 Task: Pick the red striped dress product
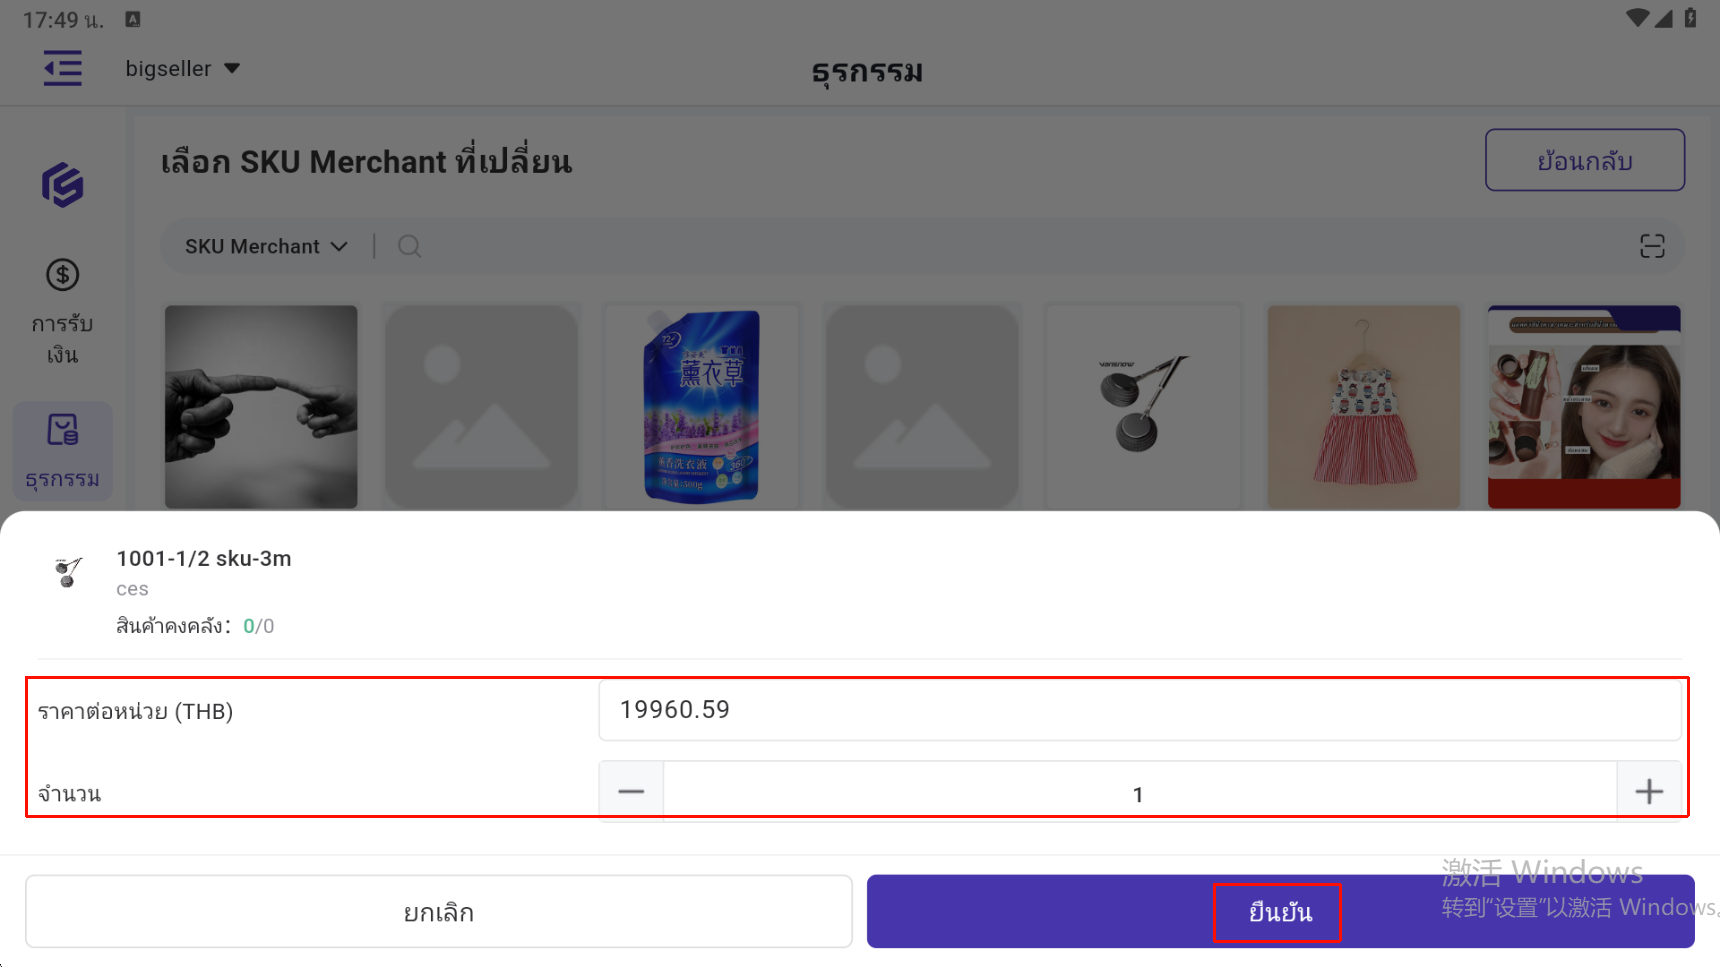1364,407
